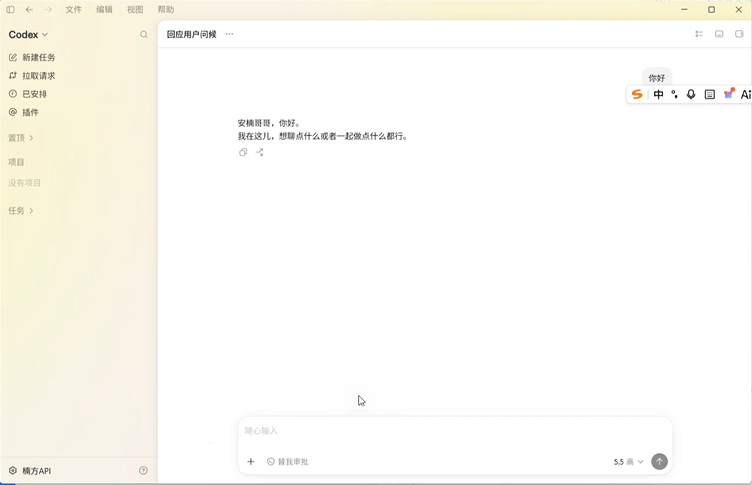Open the 帮助 menu

tap(165, 10)
